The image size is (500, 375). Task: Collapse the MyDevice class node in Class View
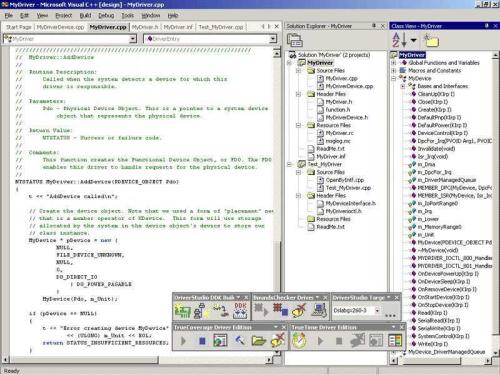pos(394,78)
